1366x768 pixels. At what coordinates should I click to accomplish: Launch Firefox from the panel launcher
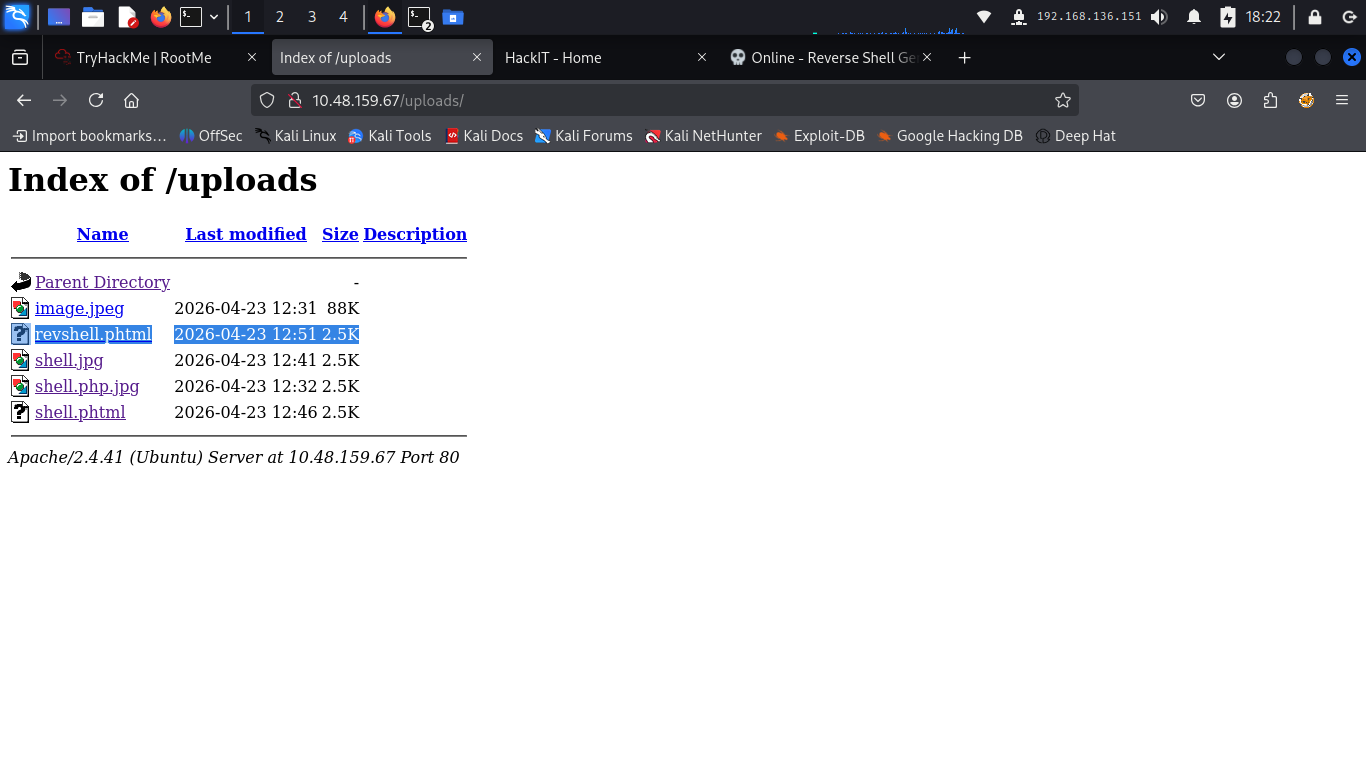coord(160,17)
